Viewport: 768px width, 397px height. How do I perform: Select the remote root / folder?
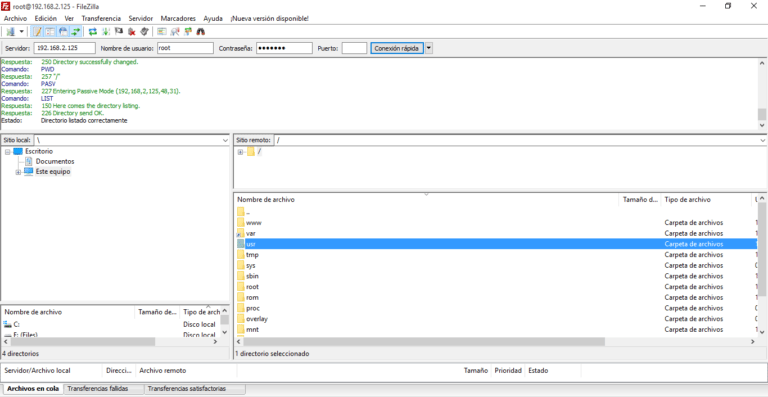point(259,152)
